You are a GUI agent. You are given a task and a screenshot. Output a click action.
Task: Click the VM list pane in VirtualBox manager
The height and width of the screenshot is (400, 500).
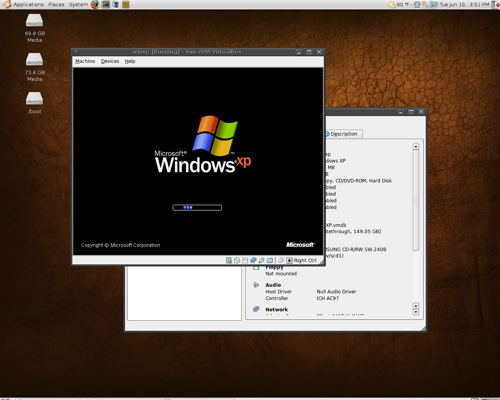click(184, 293)
